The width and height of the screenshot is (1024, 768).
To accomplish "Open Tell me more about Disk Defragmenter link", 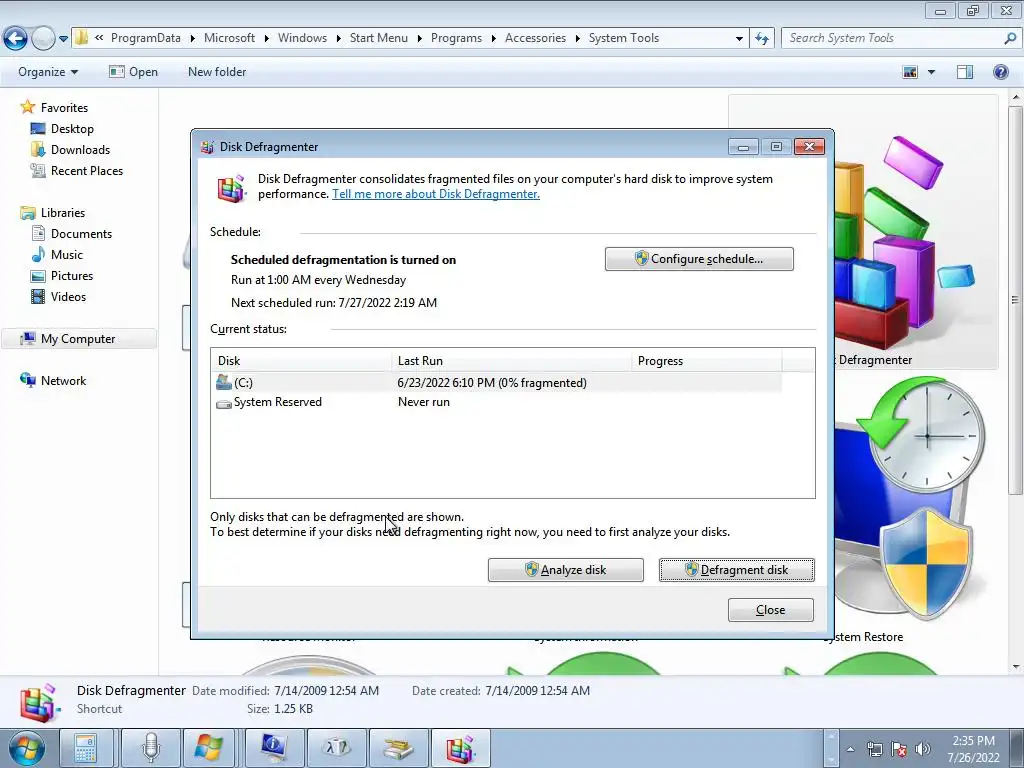I will point(436,194).
